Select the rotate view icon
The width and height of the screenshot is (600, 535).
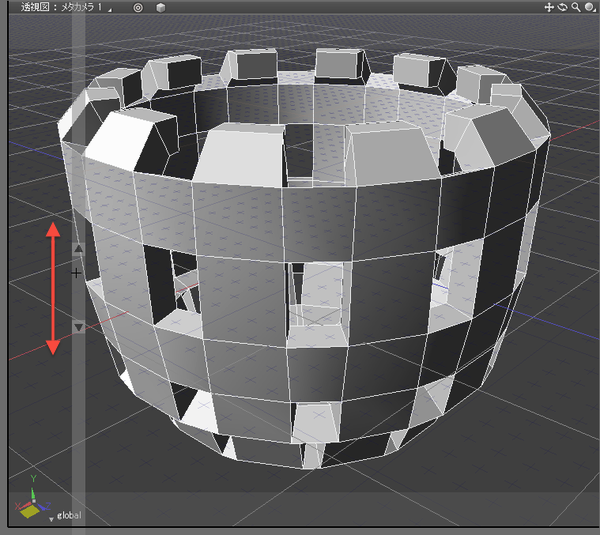pos(562,7)
